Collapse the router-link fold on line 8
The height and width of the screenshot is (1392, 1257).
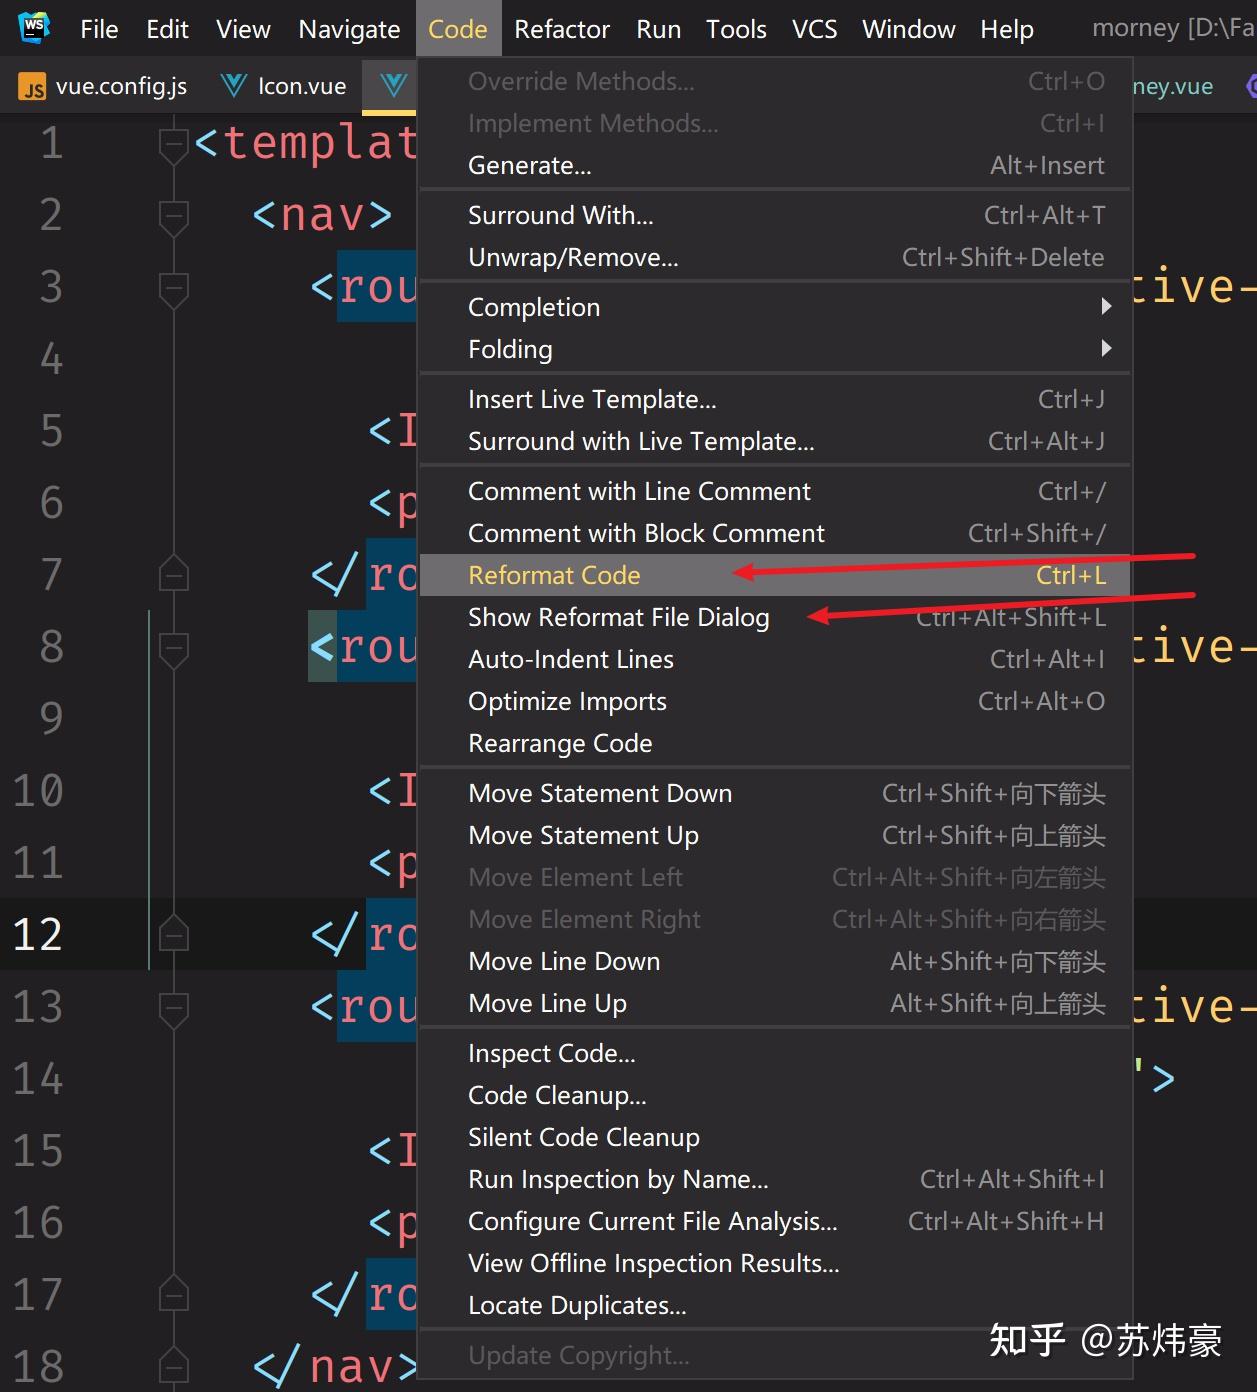point(174,648)
